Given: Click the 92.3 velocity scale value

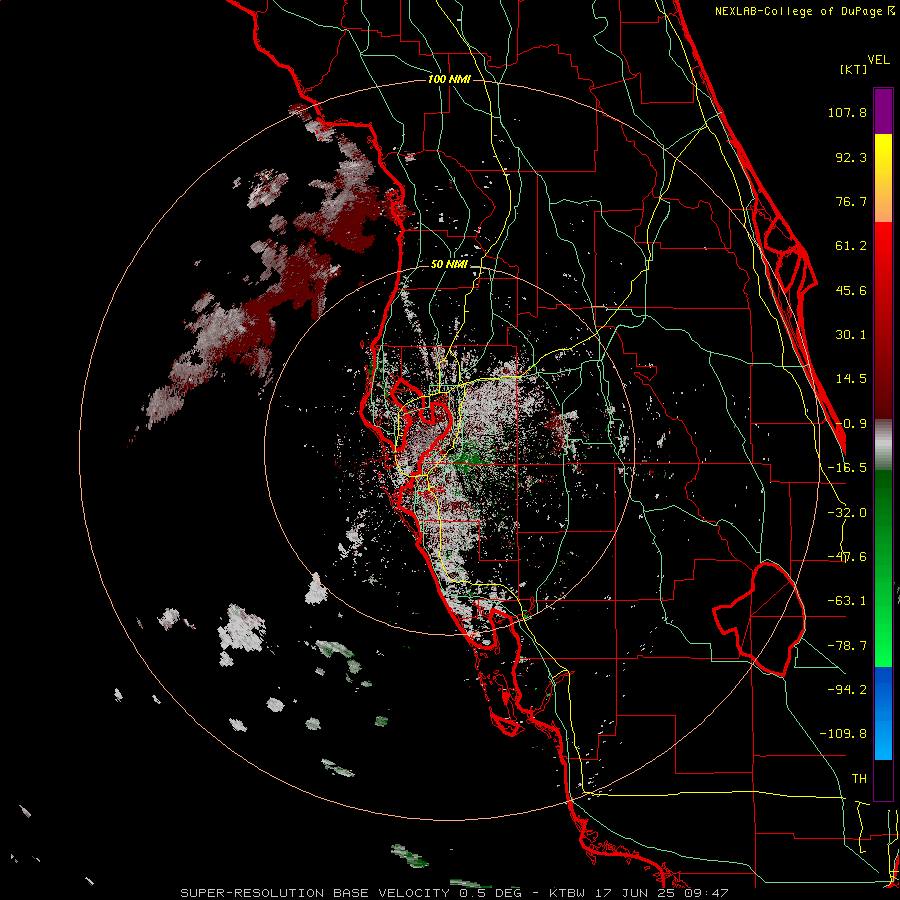Looking at the screenshot, I should click(851, 157).
